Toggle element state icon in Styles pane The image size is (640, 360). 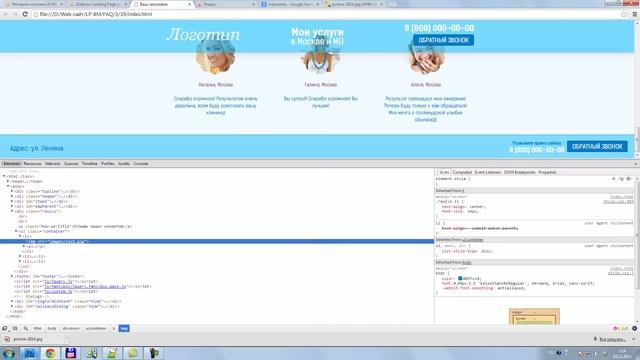[x=621, y=179]
